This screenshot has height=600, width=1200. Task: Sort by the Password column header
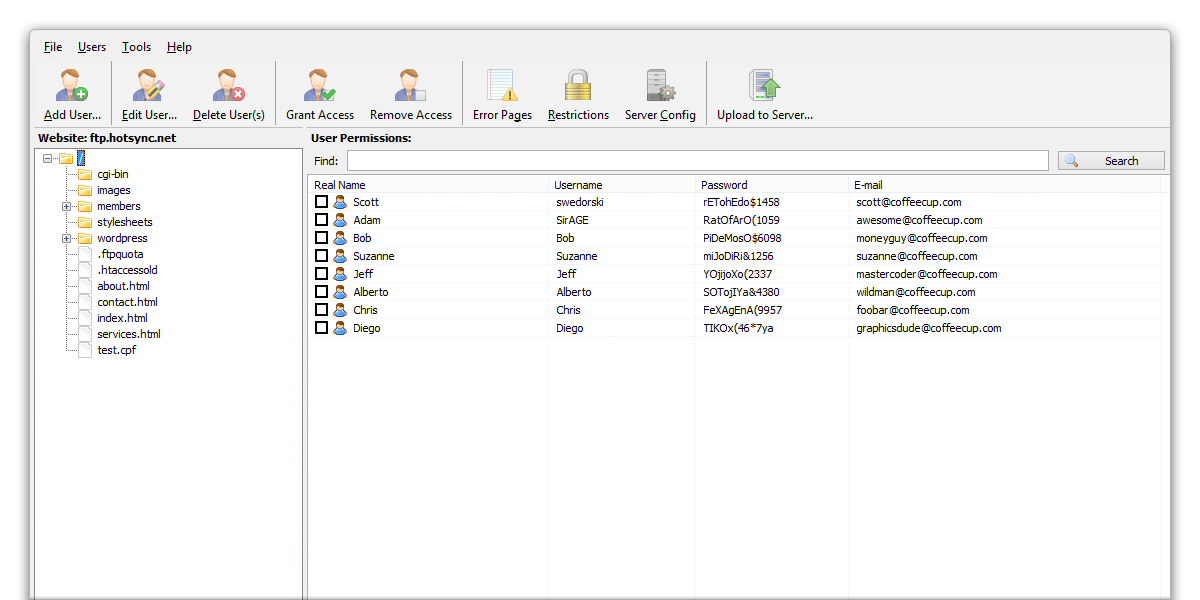[x=772, y=185]
